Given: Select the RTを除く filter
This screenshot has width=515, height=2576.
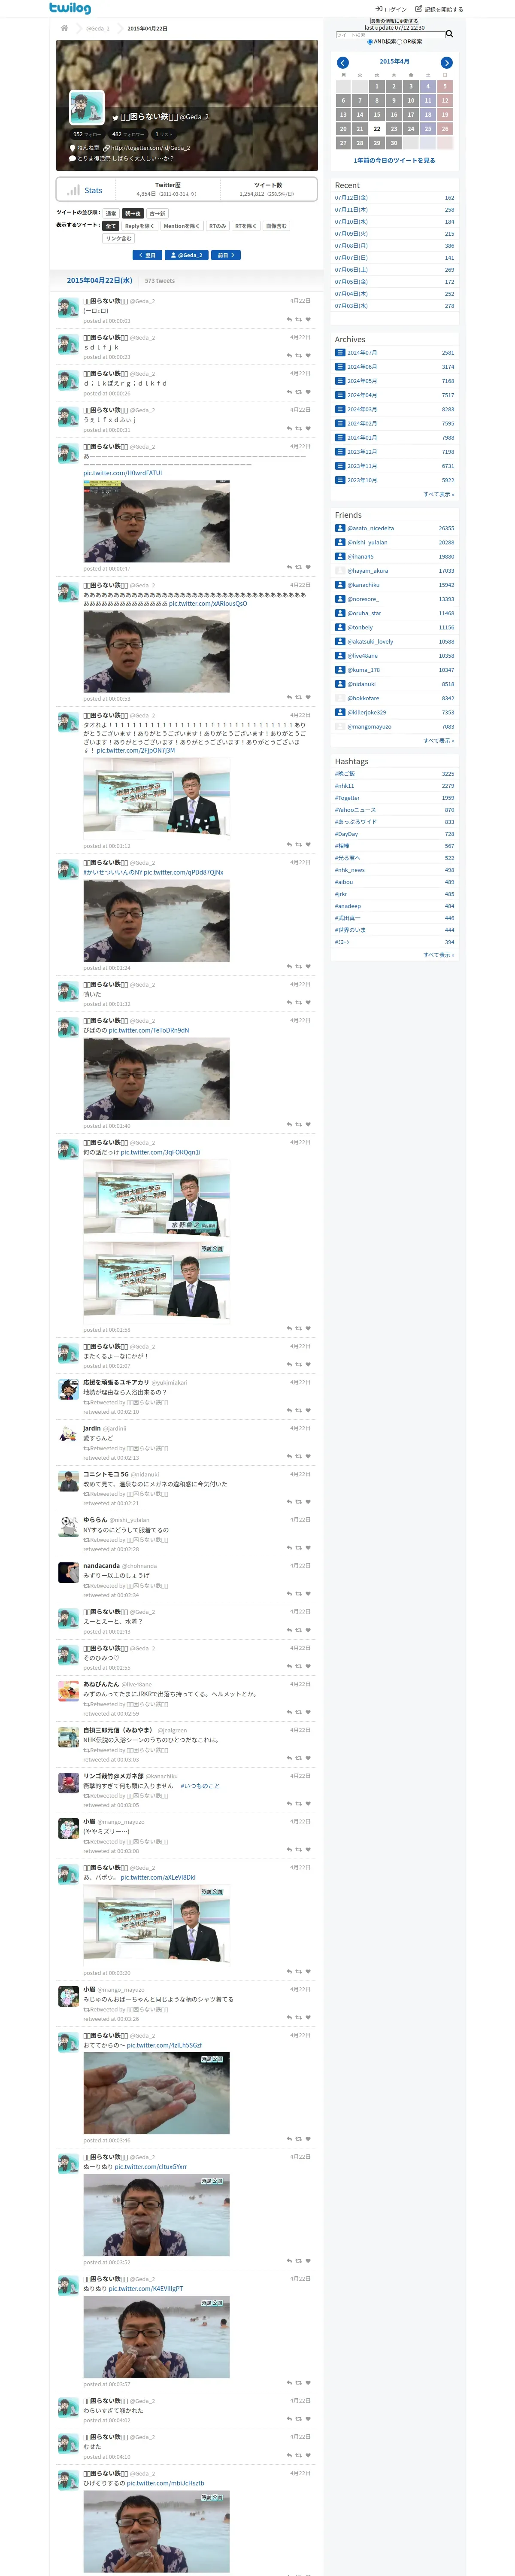Looking at the screenshot, I should pos(245,226).
